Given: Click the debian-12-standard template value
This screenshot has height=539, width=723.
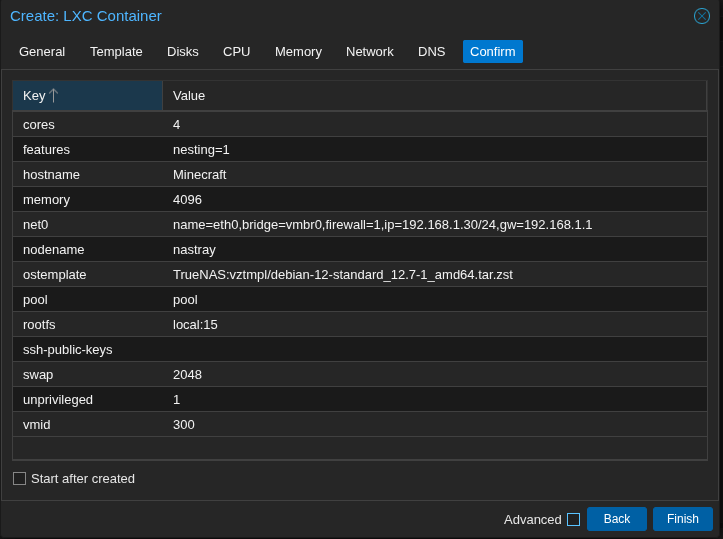Looking at the screenshot, I should pos(343,275).
